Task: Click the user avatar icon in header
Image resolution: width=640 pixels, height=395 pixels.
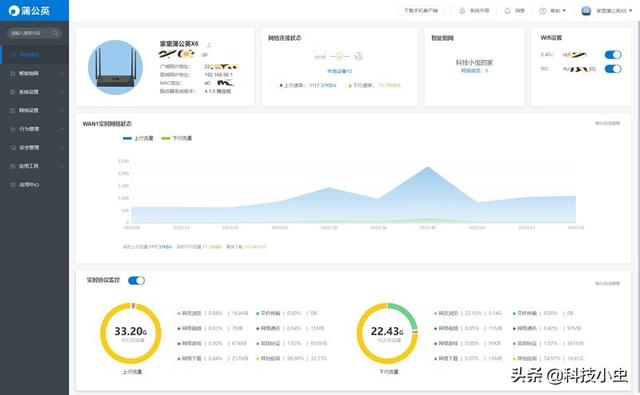Action: [x=586, y=11]
